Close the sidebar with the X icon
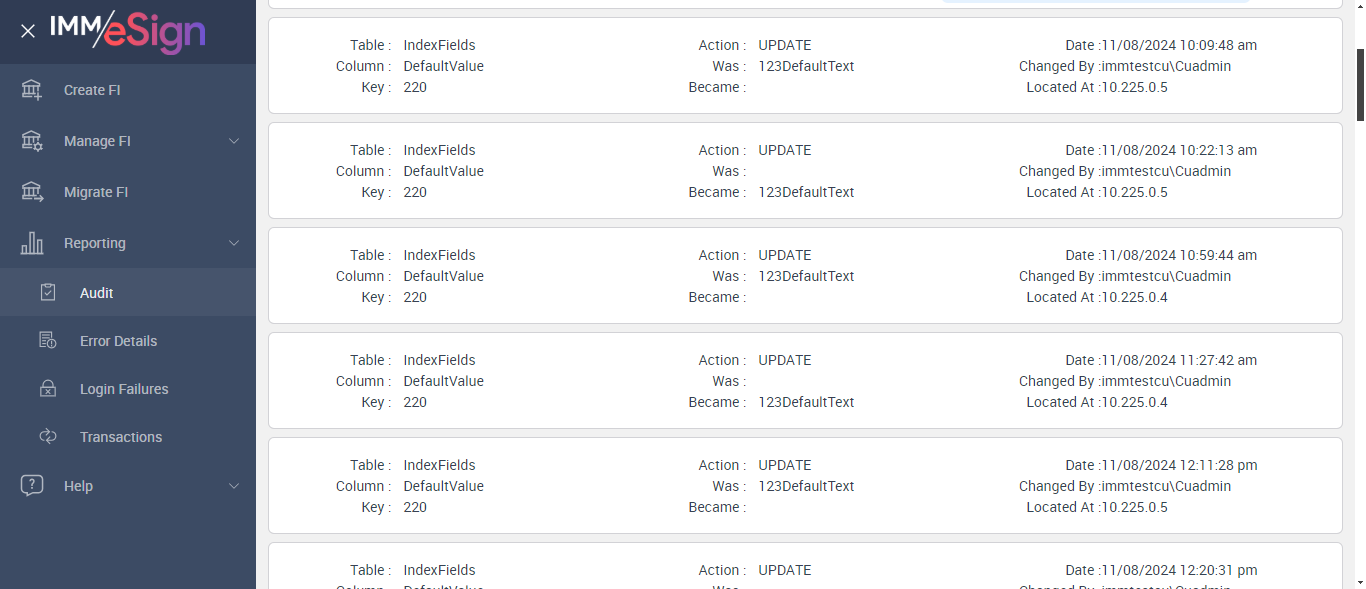The height and width of the screenshot is (589, 1366). tap(28, 31)
